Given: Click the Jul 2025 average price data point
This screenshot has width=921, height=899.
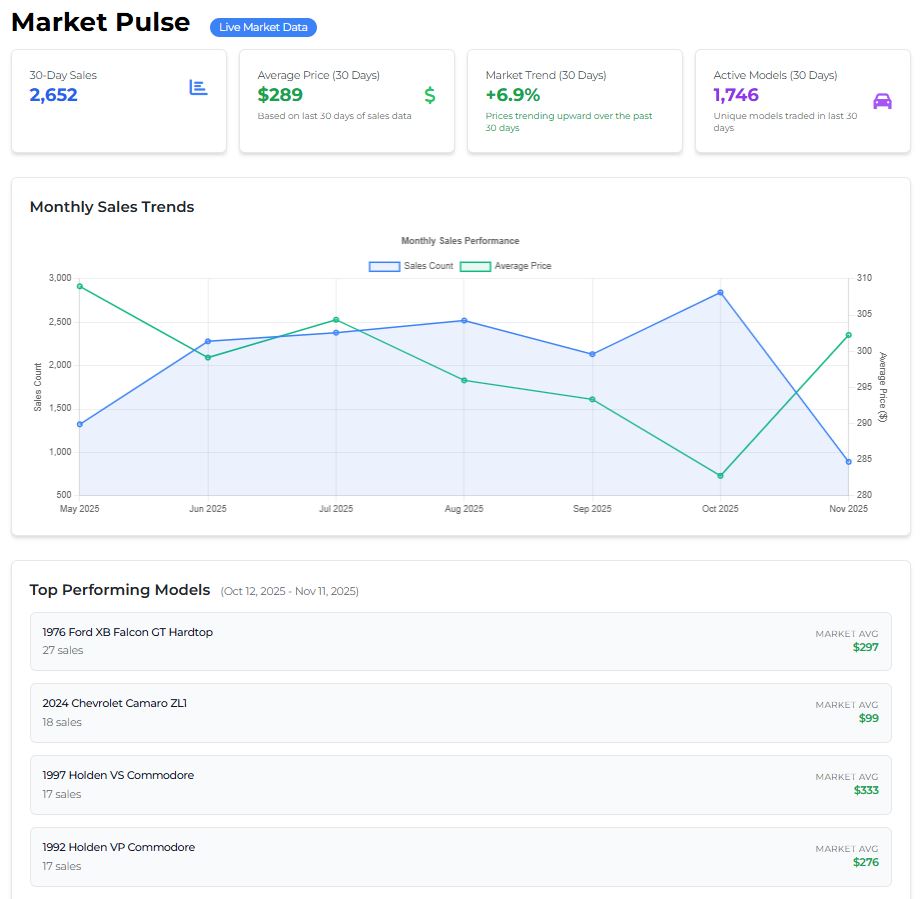Looking at the screenshot, I should coord(336,320).
